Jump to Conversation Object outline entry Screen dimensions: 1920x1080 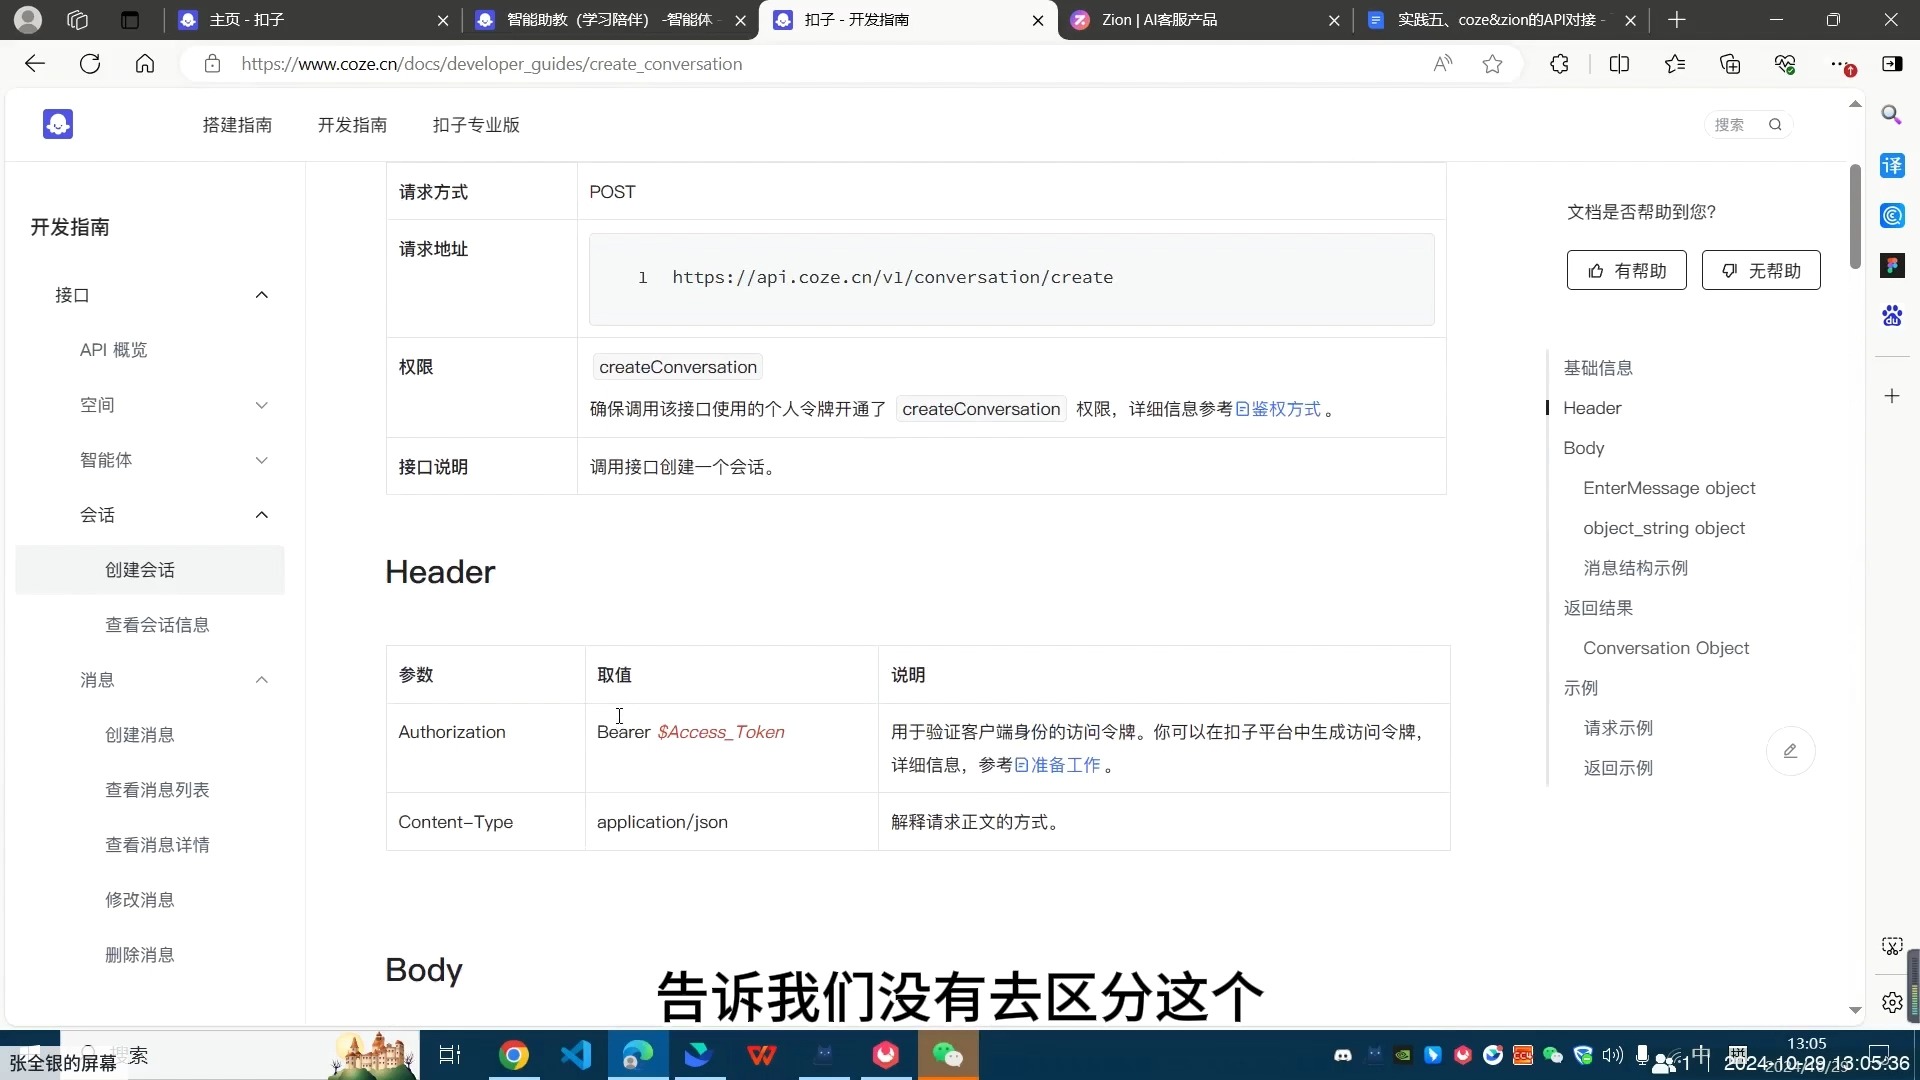point(1665,648)
